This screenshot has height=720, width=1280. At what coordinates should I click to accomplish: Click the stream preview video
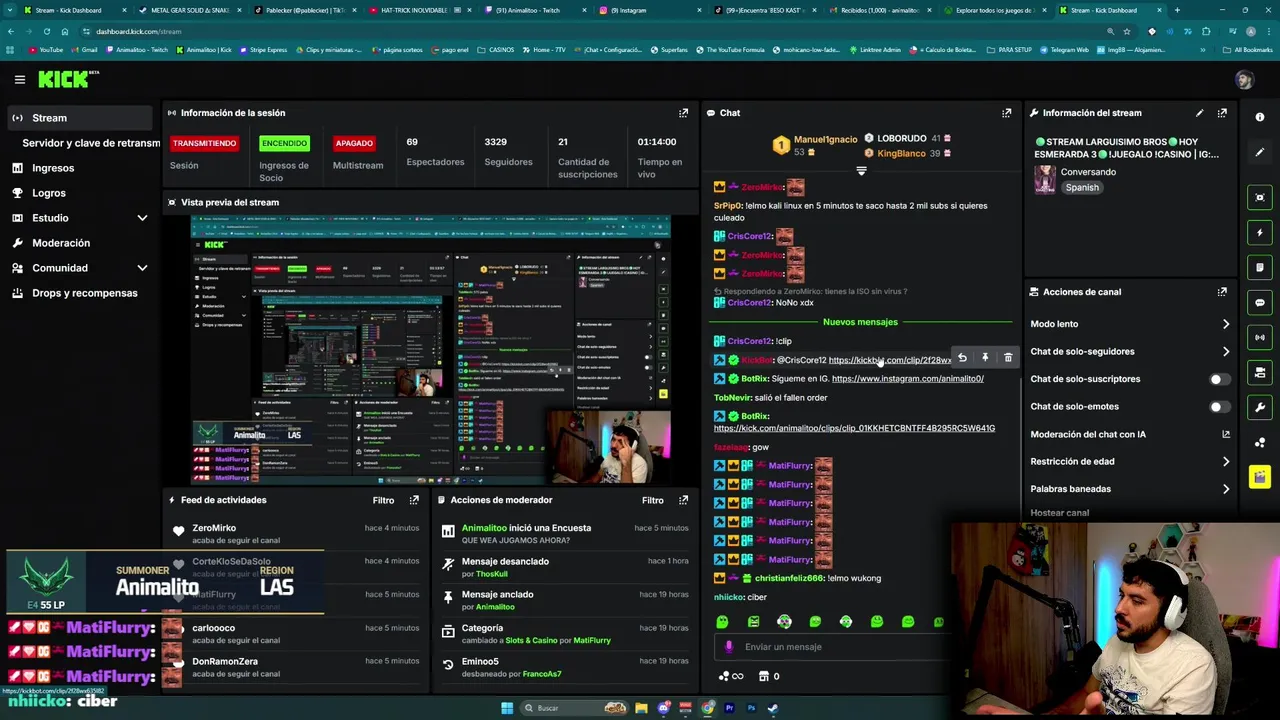[x=431, y=350]
